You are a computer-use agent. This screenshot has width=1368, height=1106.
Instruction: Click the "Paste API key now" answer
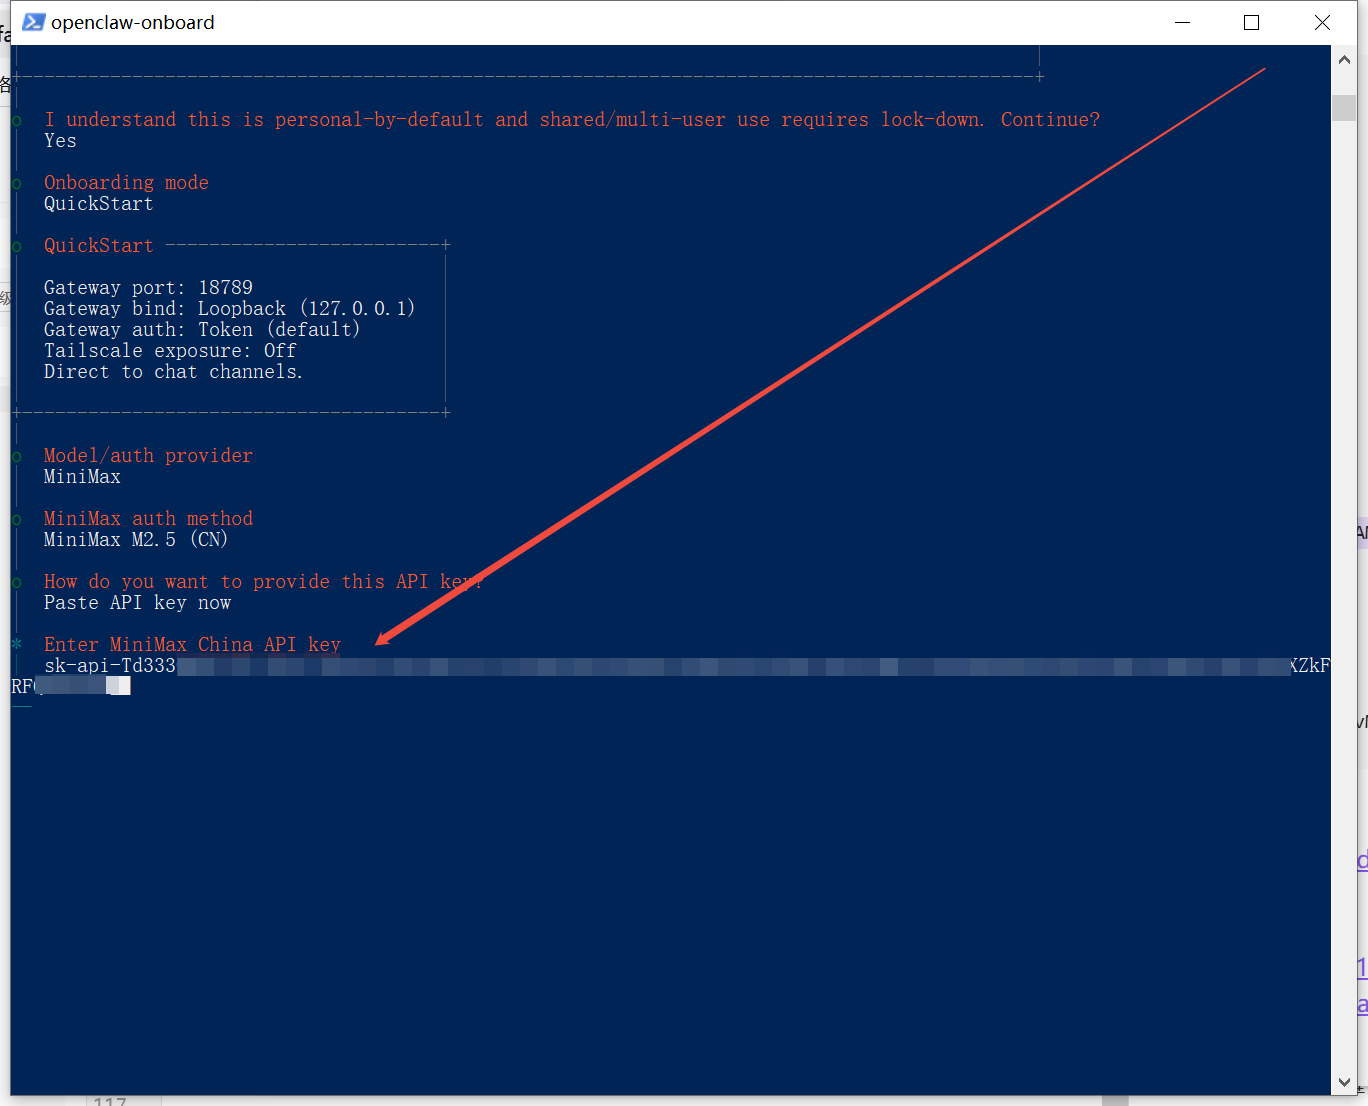pos(137,602)
